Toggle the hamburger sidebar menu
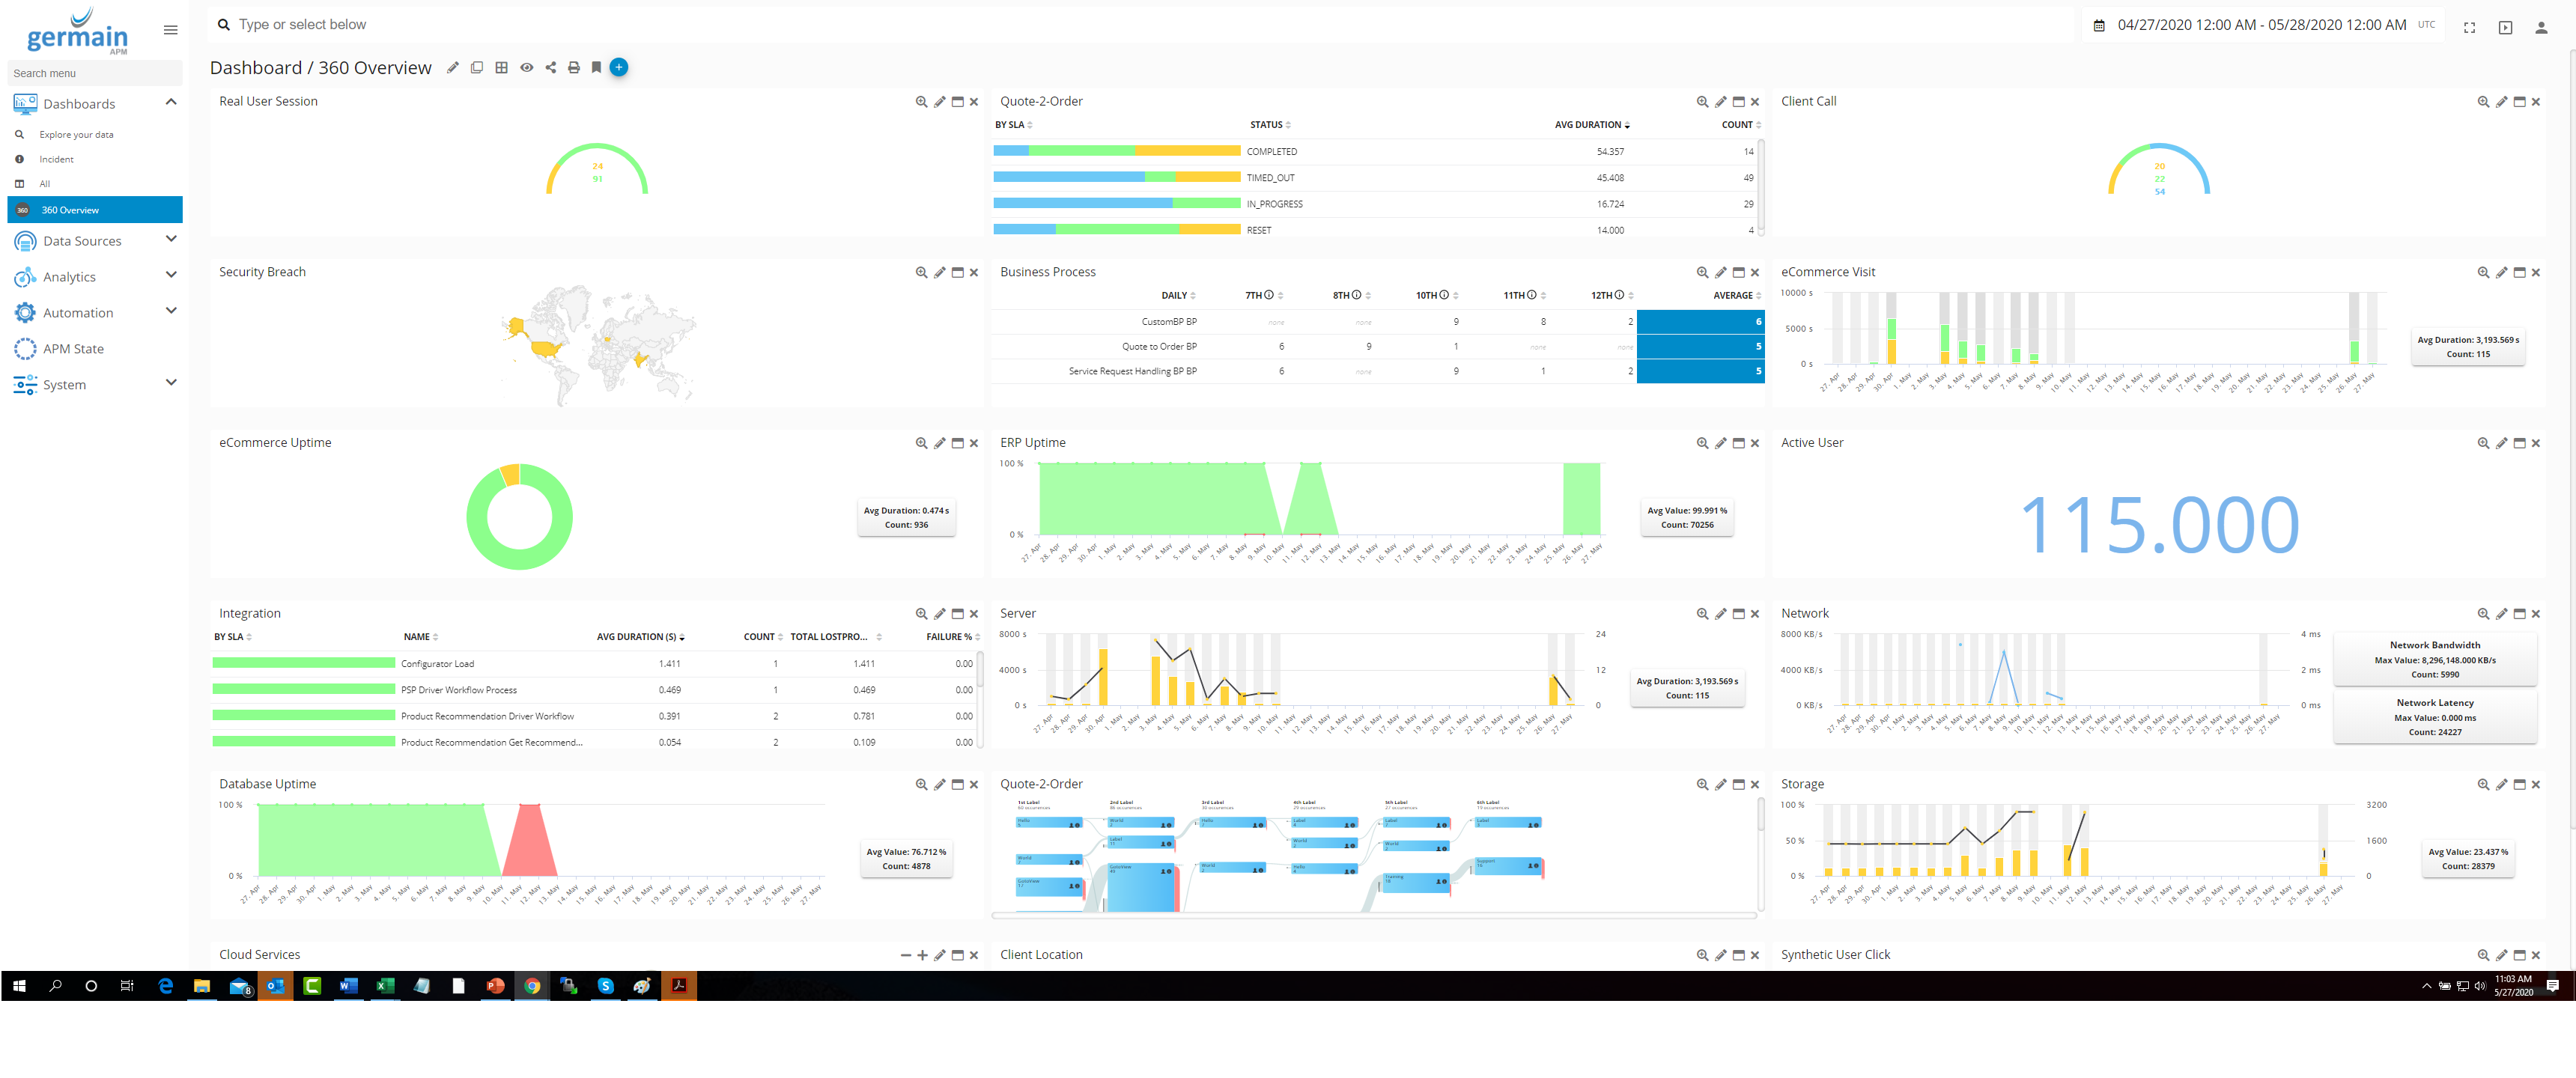 [x=171, y=30]
